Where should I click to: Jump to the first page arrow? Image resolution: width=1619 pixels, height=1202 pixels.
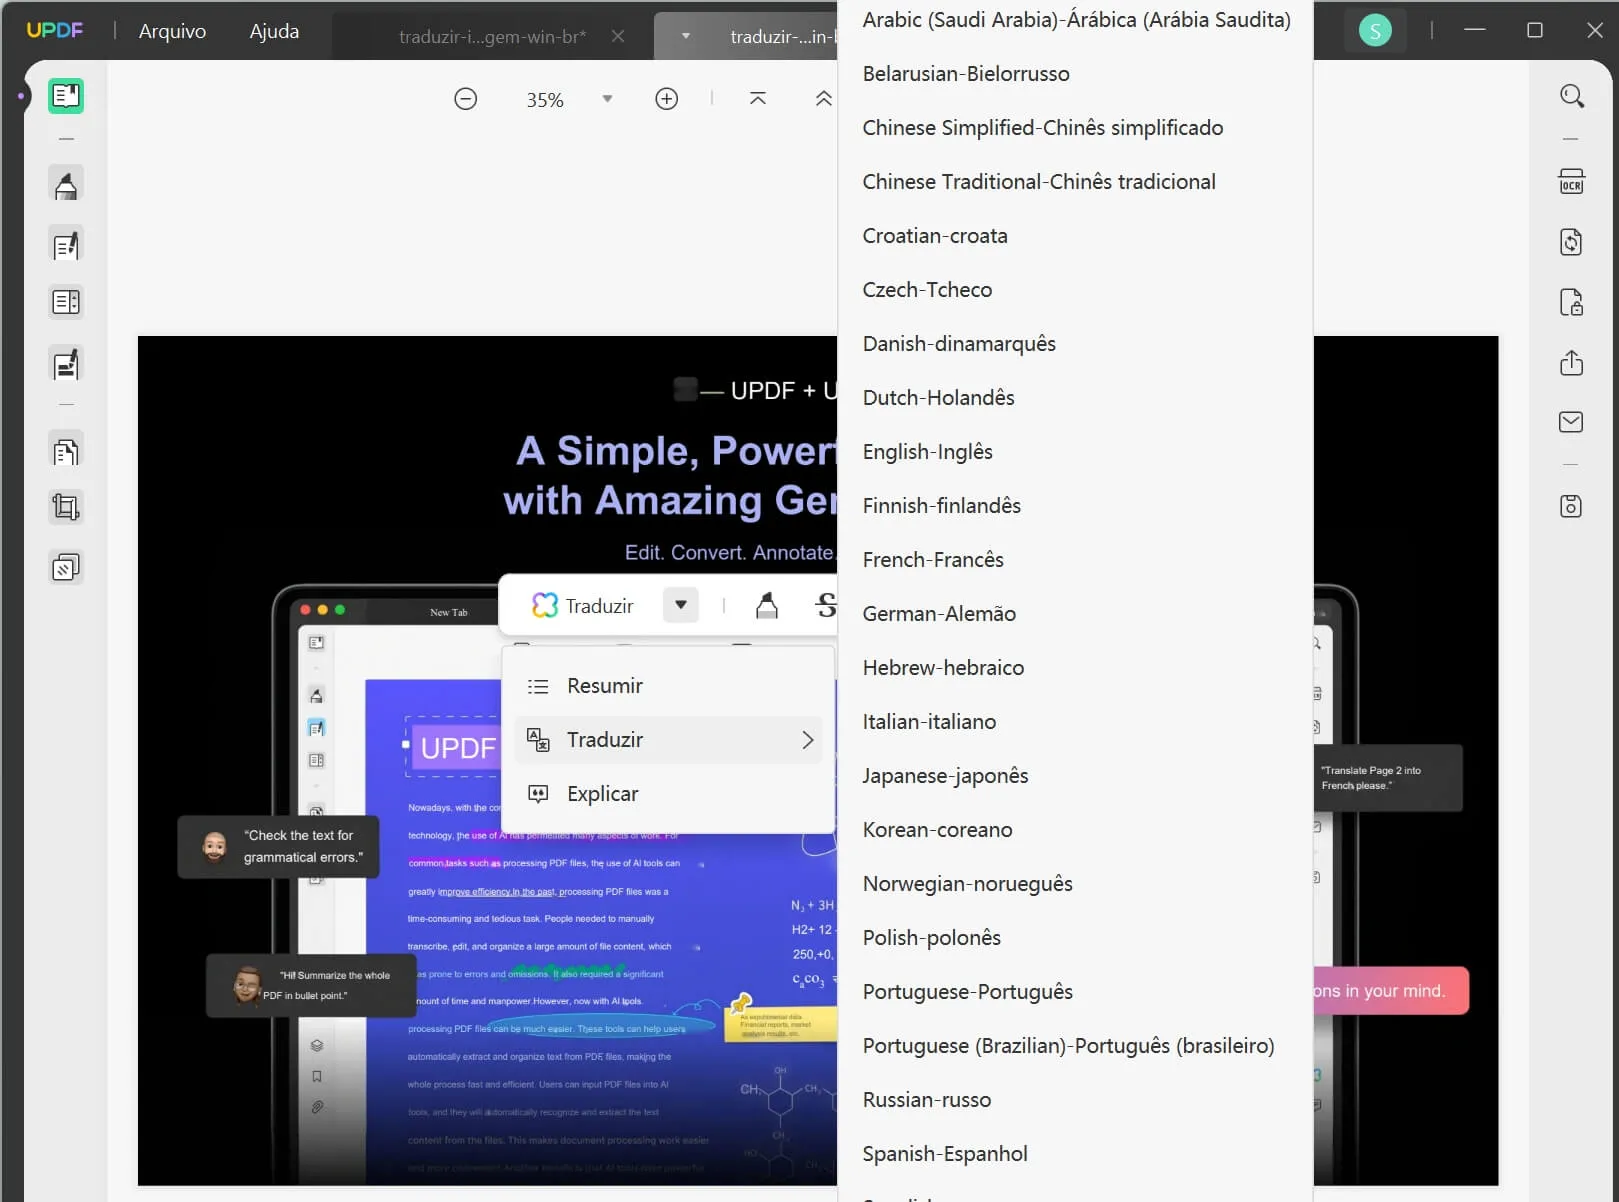point(758,99)
